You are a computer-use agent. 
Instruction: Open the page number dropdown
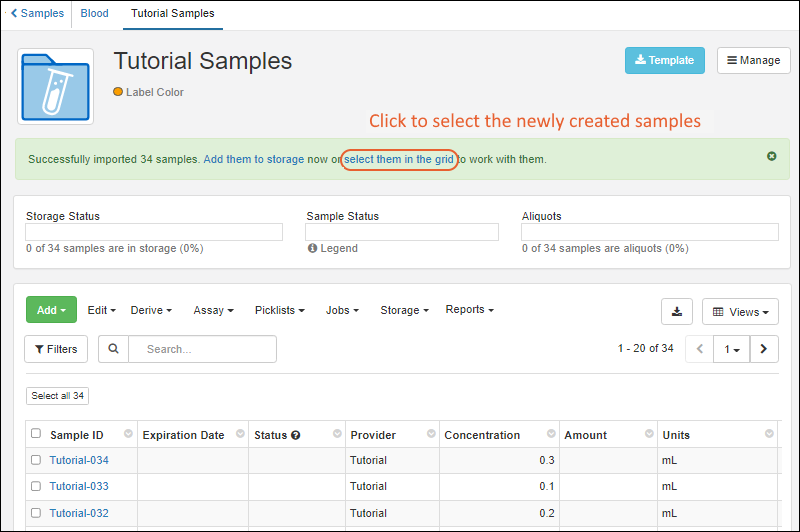tap(733, 349)
